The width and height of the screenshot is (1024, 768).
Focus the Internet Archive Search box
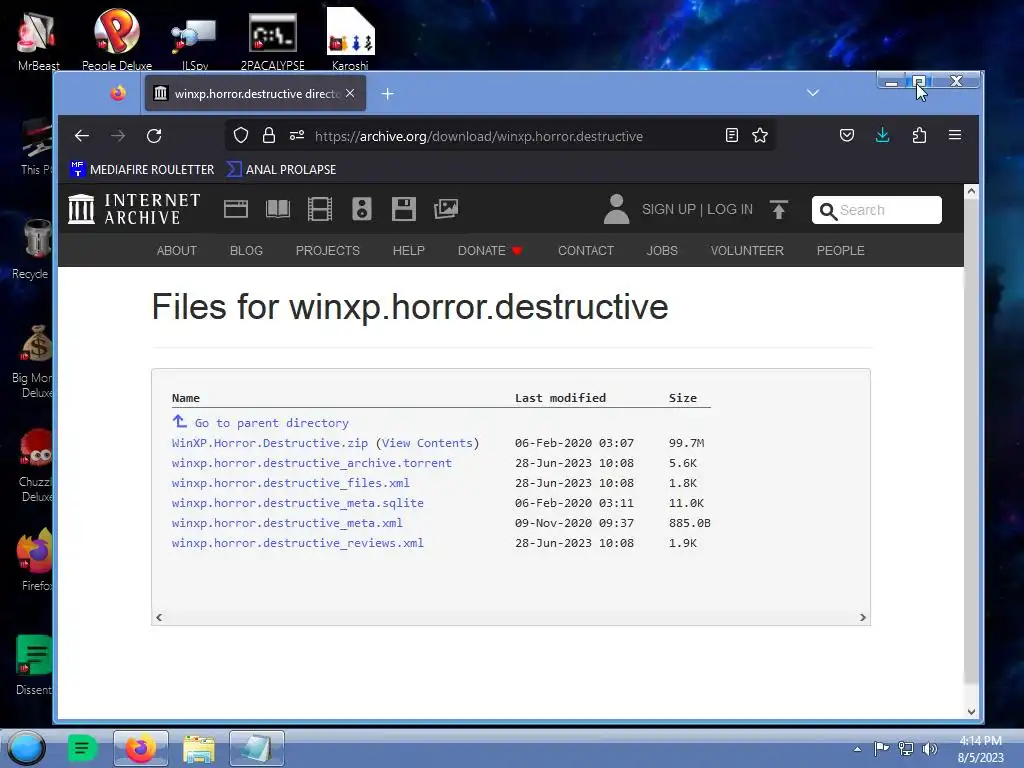click(x=876, y=210)
